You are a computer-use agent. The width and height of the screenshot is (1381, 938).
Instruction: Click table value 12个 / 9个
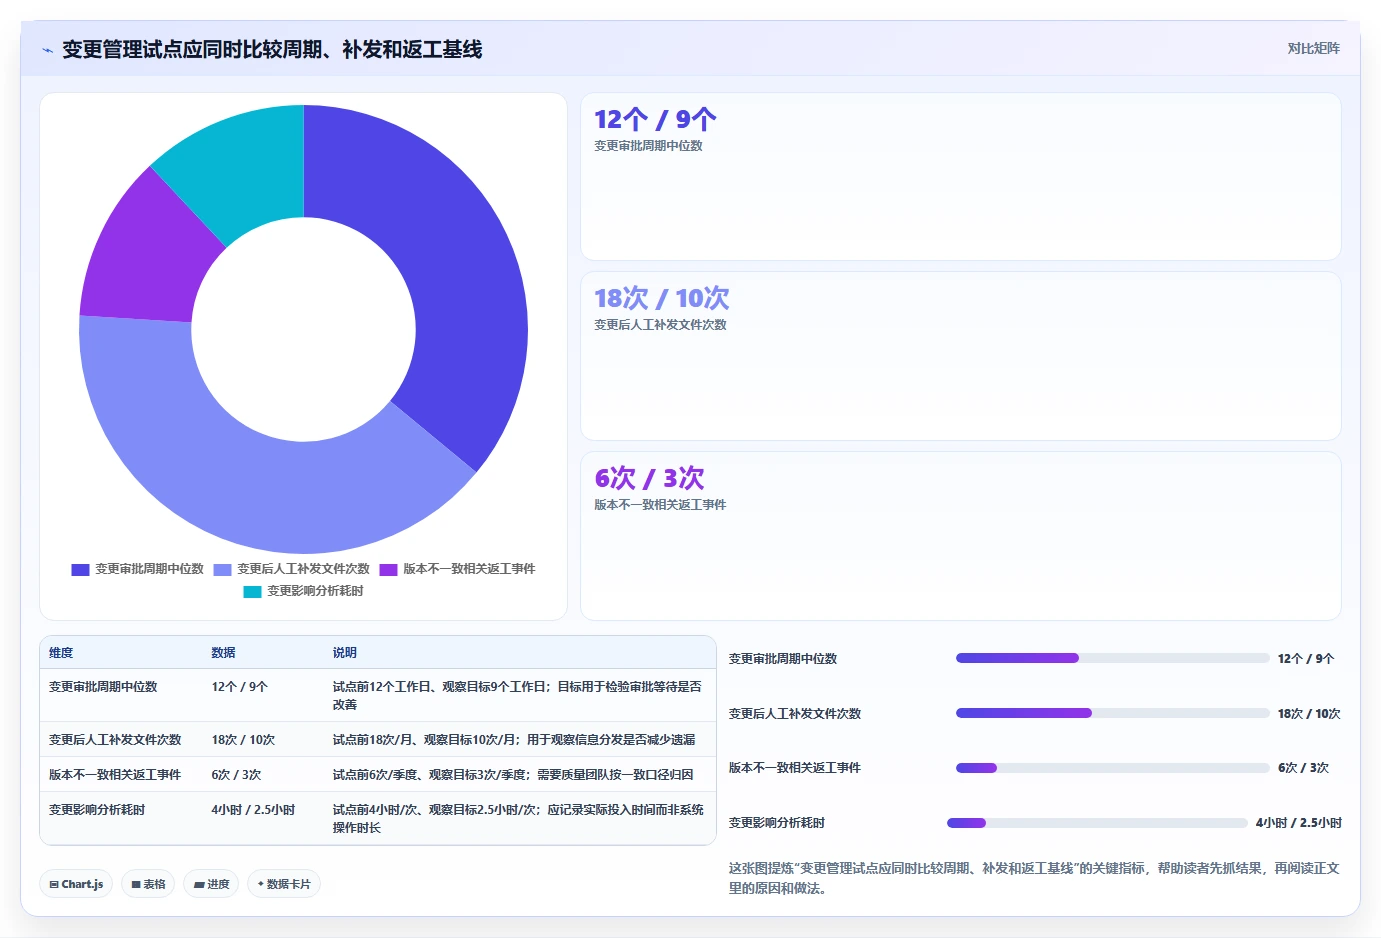(x=240, y=687)
